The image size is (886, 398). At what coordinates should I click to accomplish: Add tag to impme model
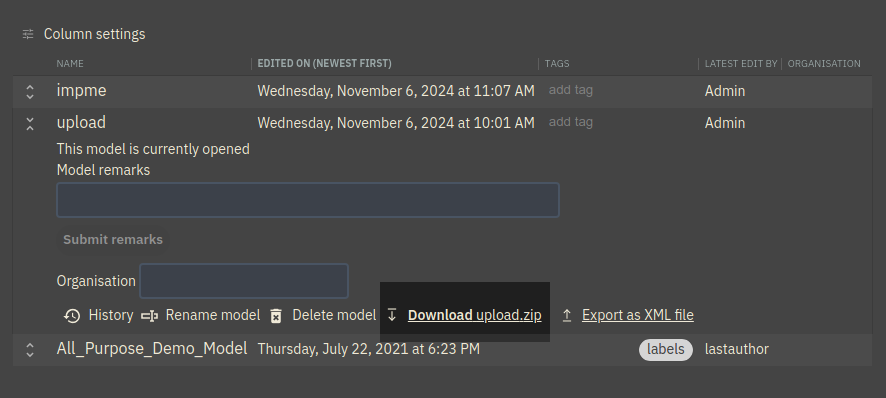click(571, 90)
